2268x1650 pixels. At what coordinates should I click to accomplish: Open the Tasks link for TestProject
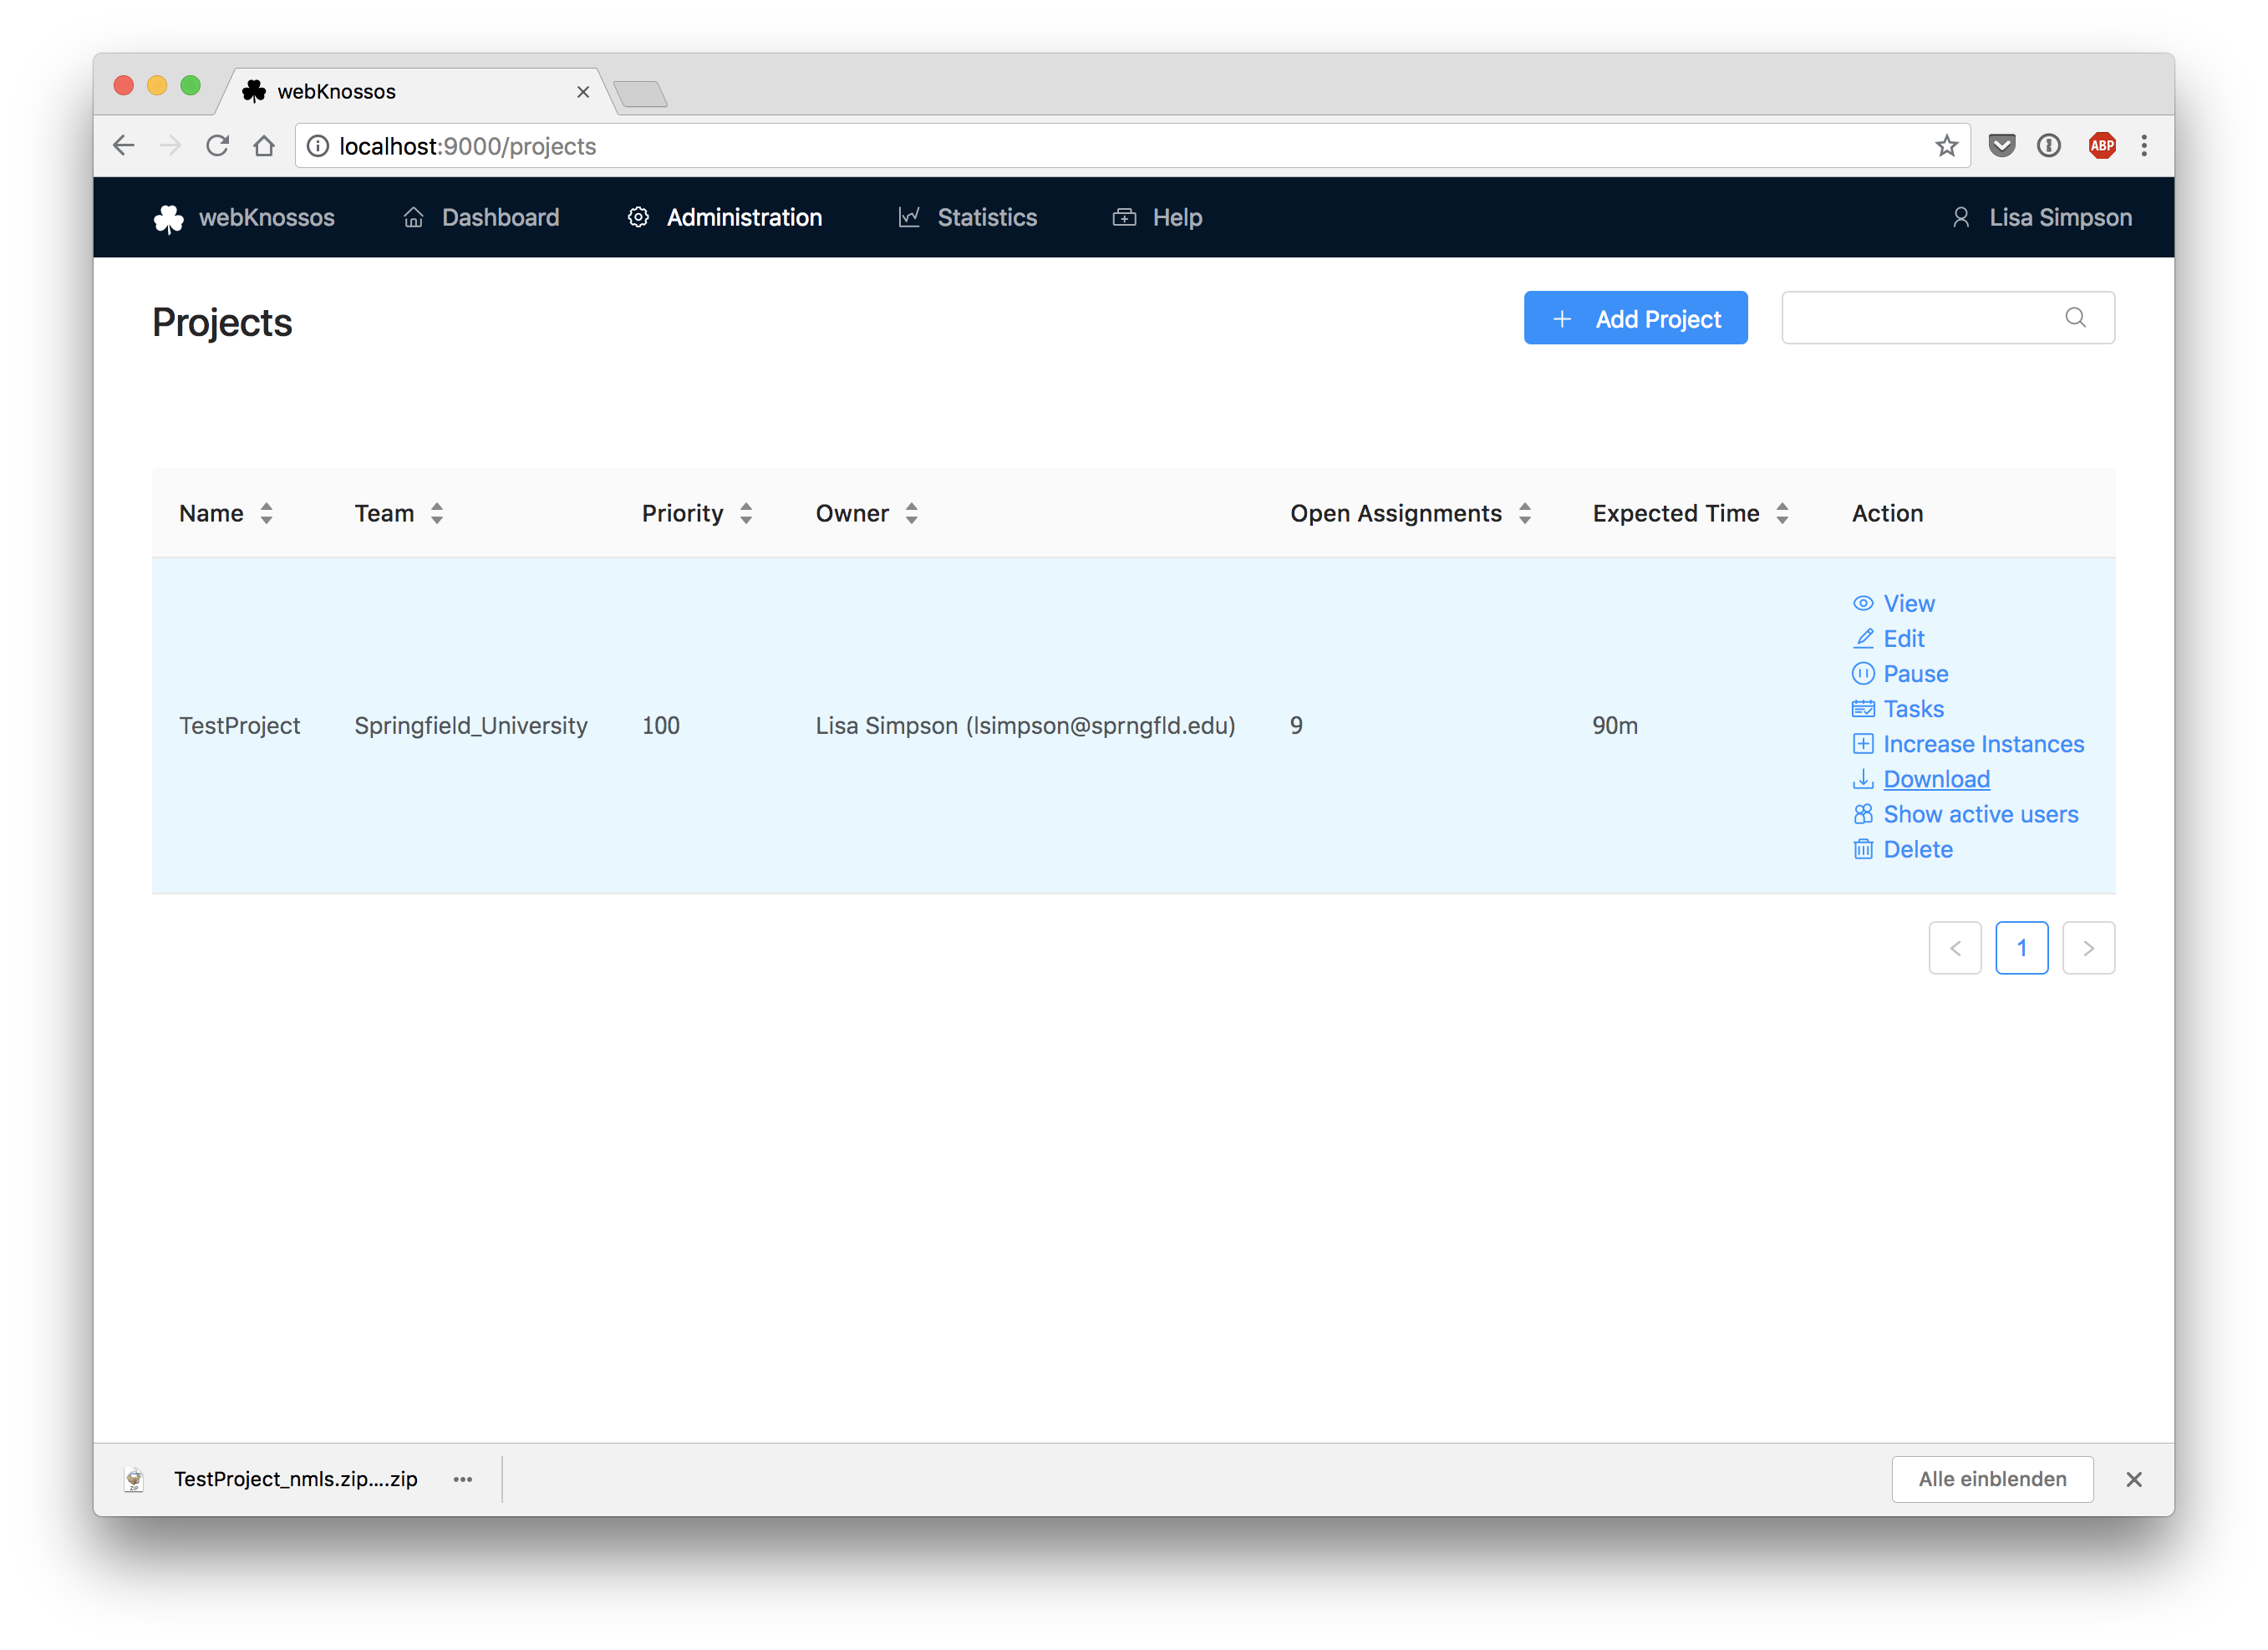coord(1913,708)
